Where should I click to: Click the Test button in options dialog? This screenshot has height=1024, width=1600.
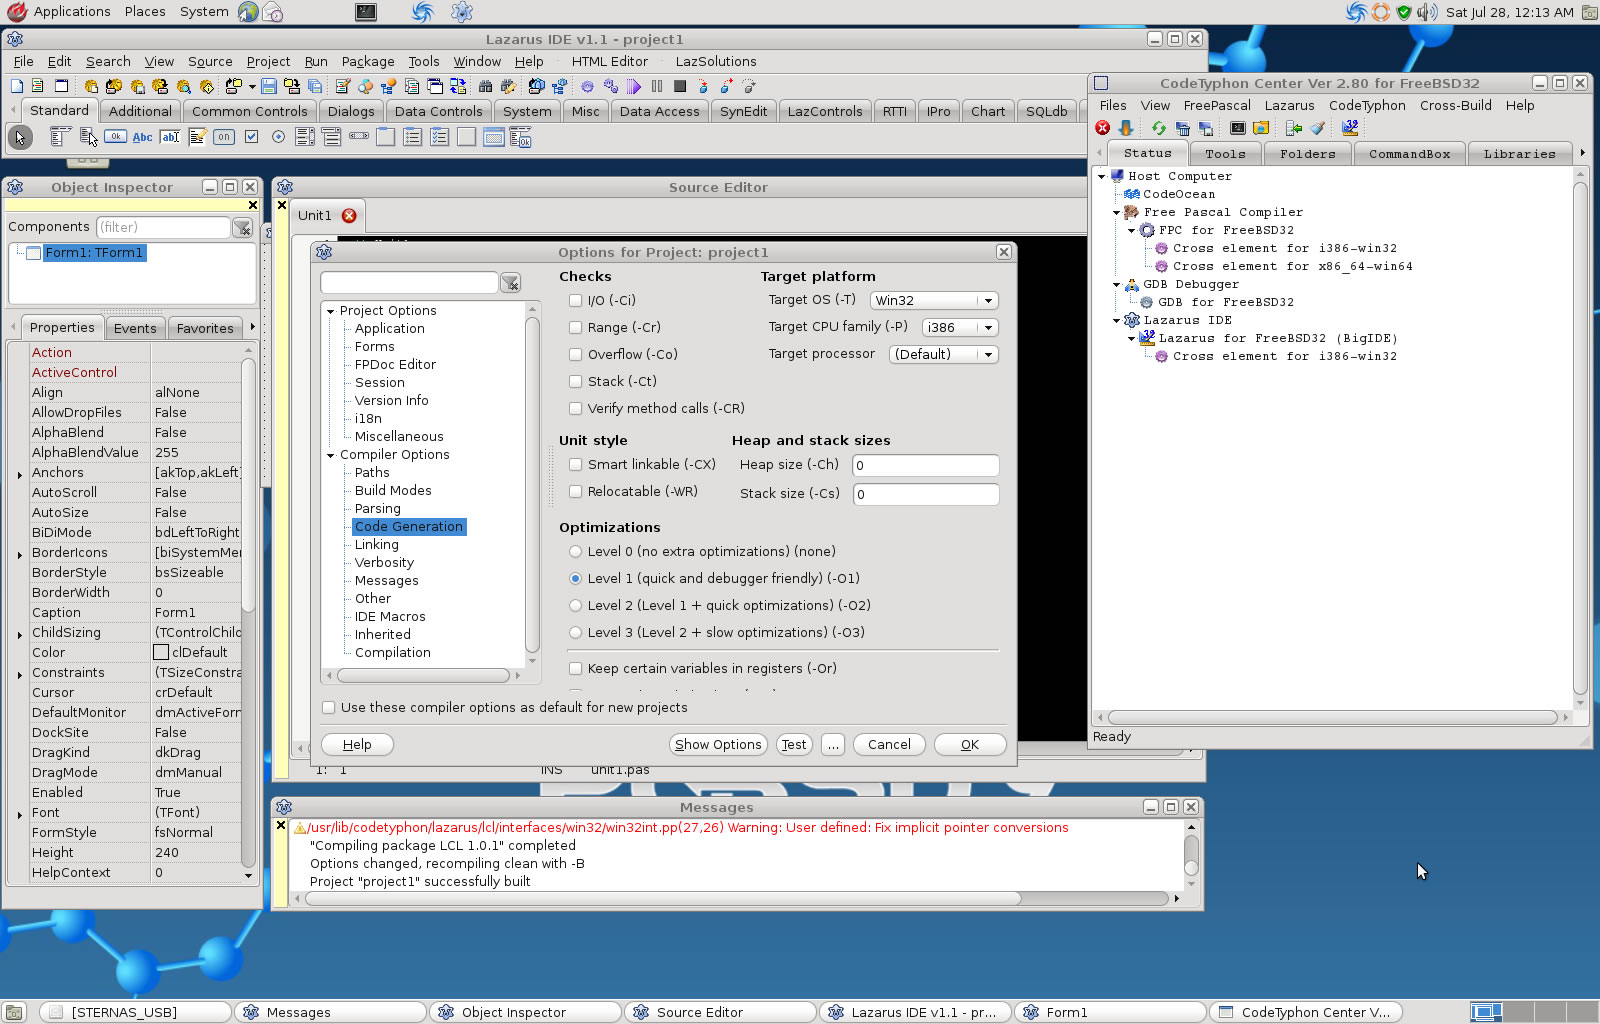click(x=794, y=744)
